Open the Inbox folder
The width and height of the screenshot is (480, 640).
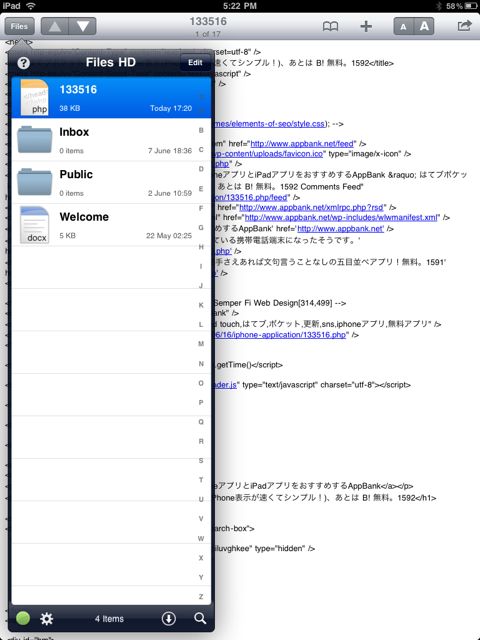pos(111,140)
